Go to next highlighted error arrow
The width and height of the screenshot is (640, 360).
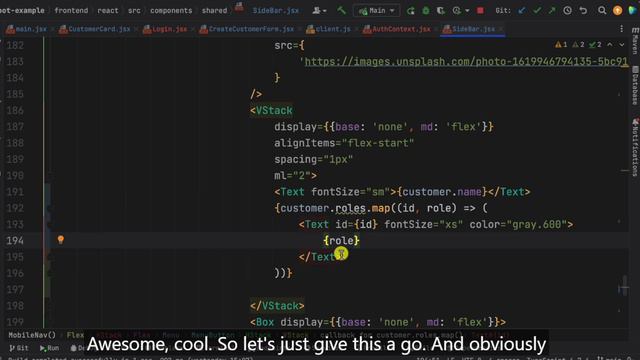(622, 44)
